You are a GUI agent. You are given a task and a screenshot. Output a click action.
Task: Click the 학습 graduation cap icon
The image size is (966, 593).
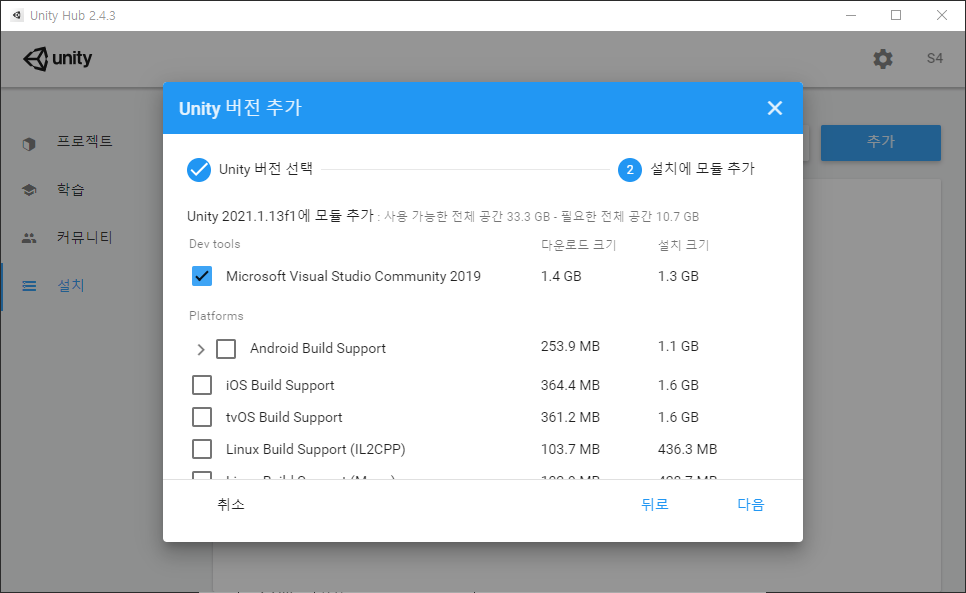pyautogui.click(x=29, y=190)
